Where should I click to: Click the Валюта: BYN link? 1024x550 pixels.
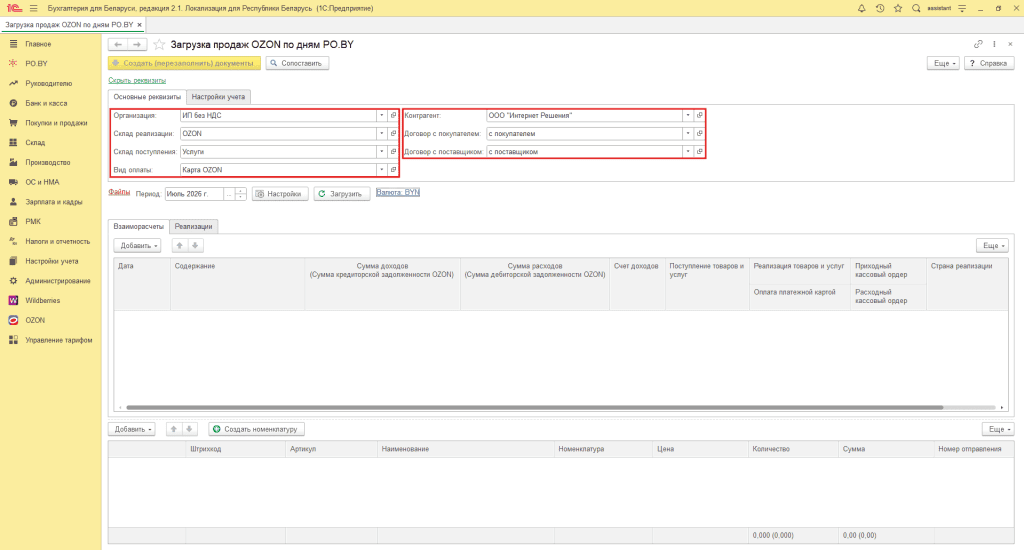click(398, 192)
